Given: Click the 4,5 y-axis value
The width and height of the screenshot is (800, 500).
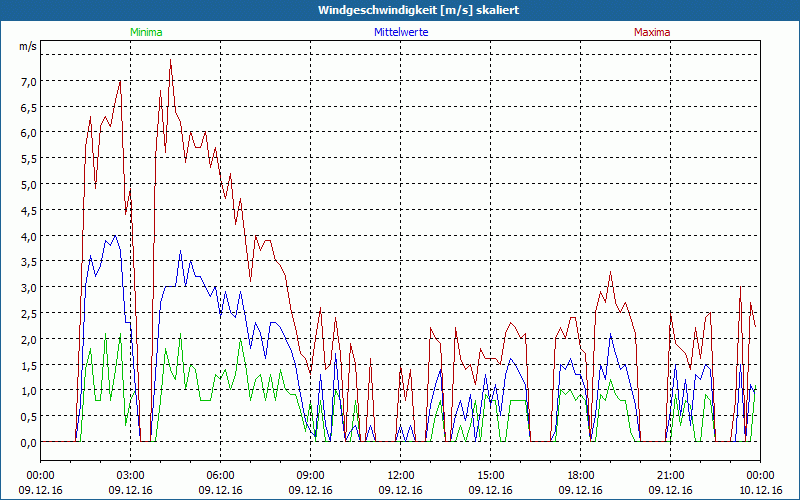Looking at the screenshot, I should [x=28, y=210].
